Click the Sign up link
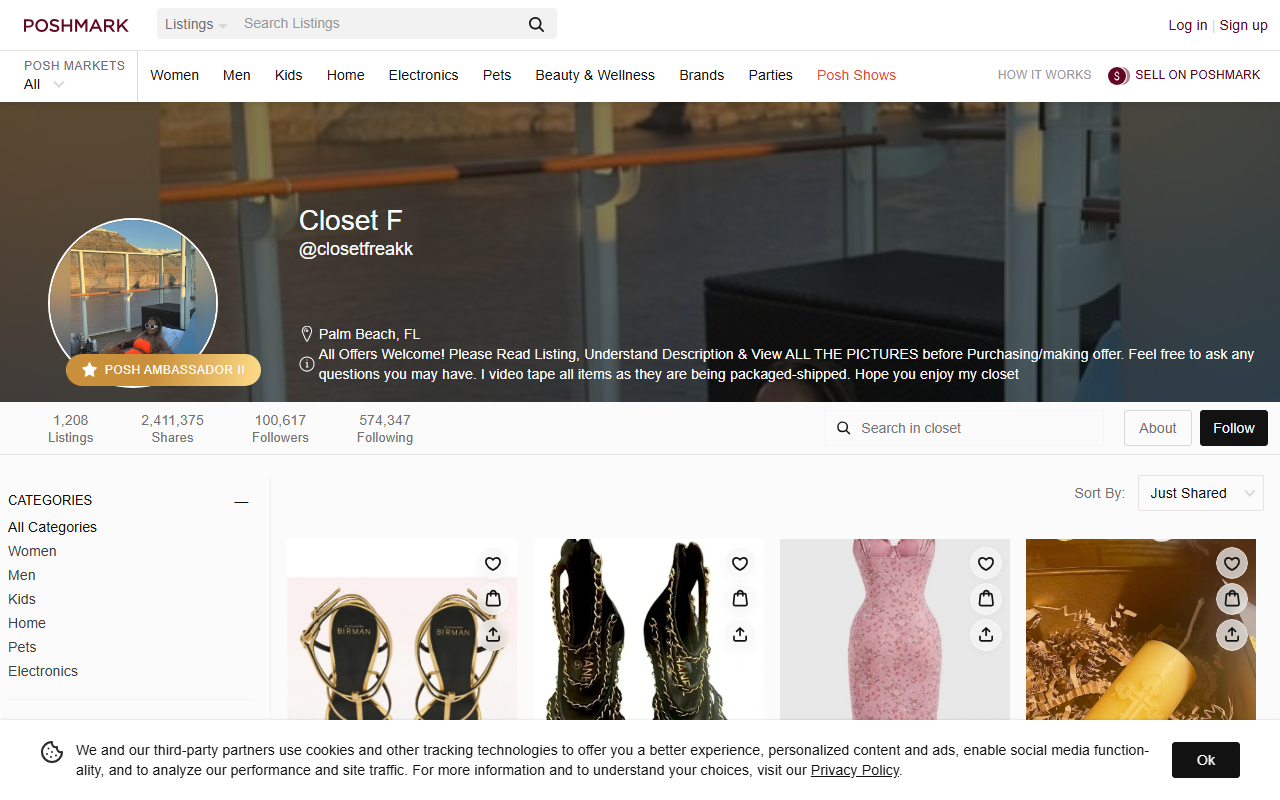Screen dimensions: 1280x800 tap(1244, 25)
